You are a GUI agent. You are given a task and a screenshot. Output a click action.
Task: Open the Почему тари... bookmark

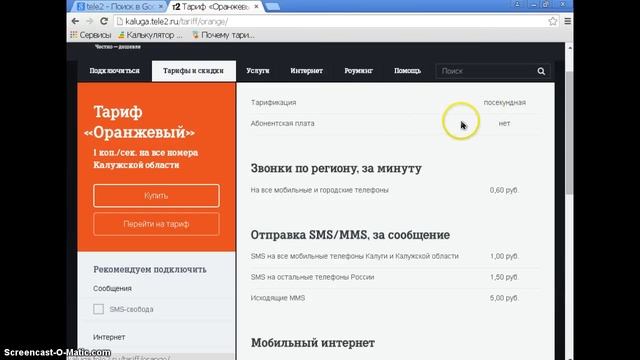pyautogui.click(x=223, y=35)
